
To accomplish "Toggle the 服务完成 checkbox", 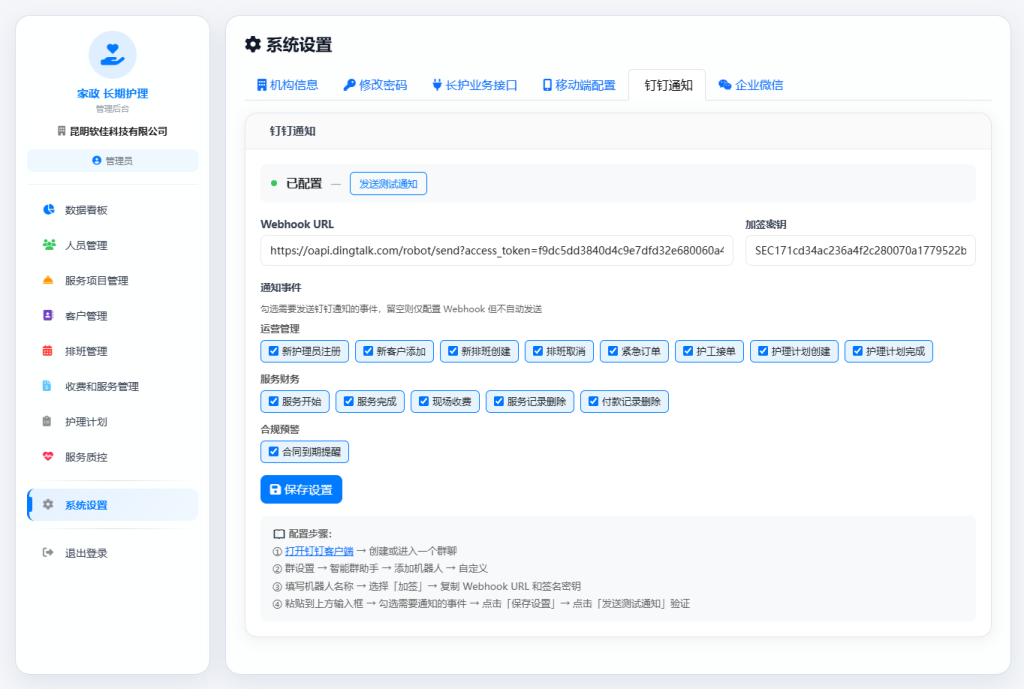I will [349, 402].
